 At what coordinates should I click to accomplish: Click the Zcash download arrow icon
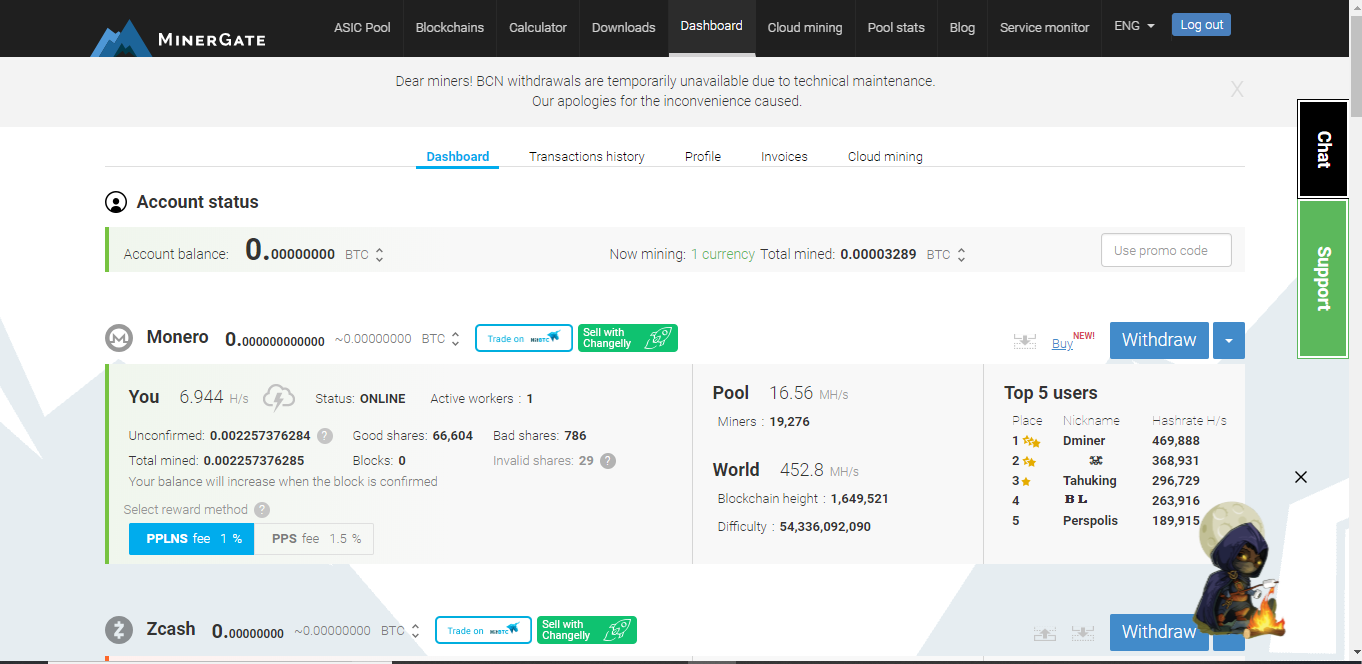tap(1083, 633)
